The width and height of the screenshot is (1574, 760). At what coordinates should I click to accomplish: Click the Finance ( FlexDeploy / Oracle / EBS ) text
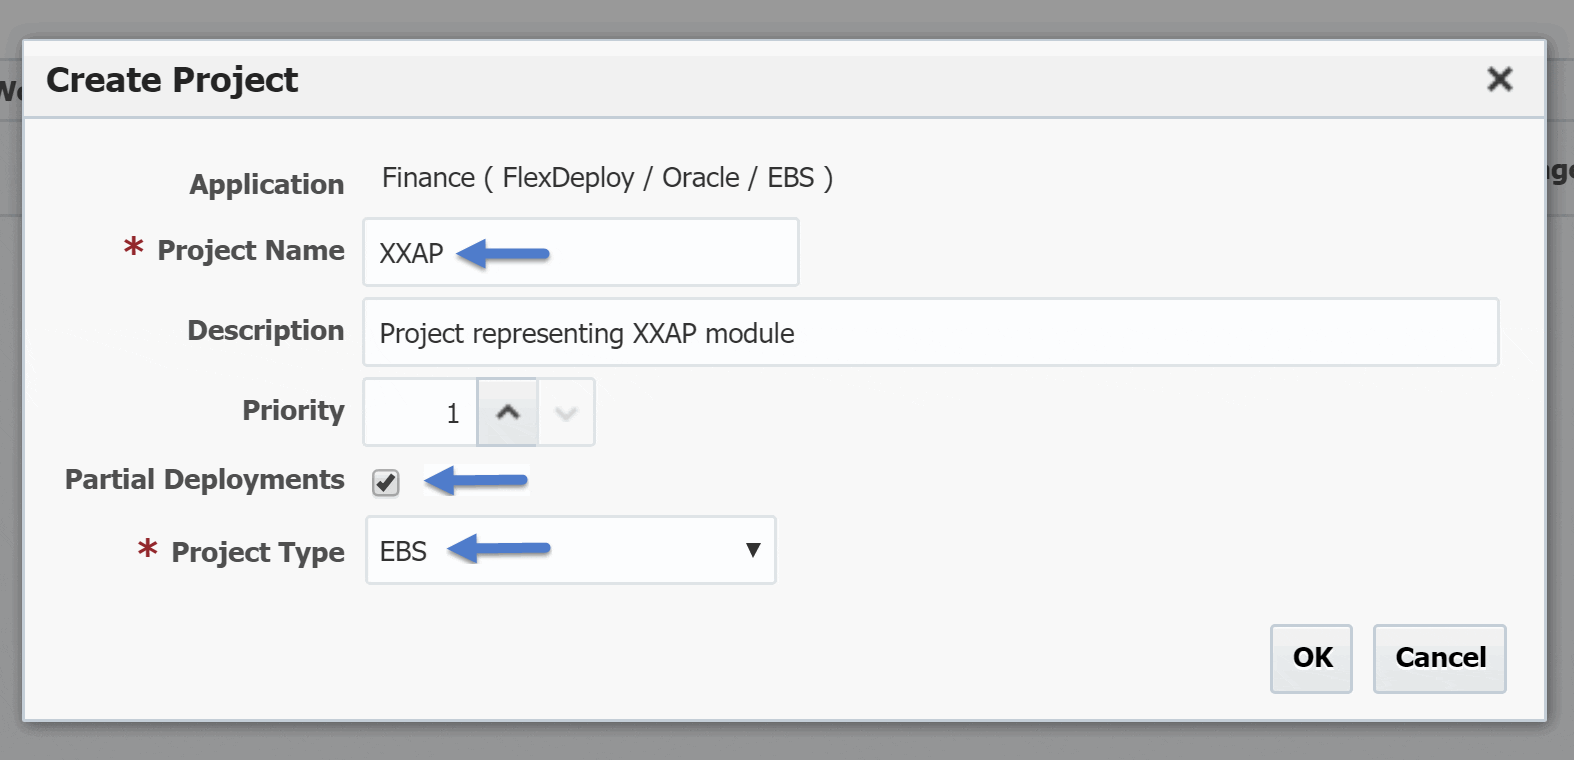click(x=607, y=178)
